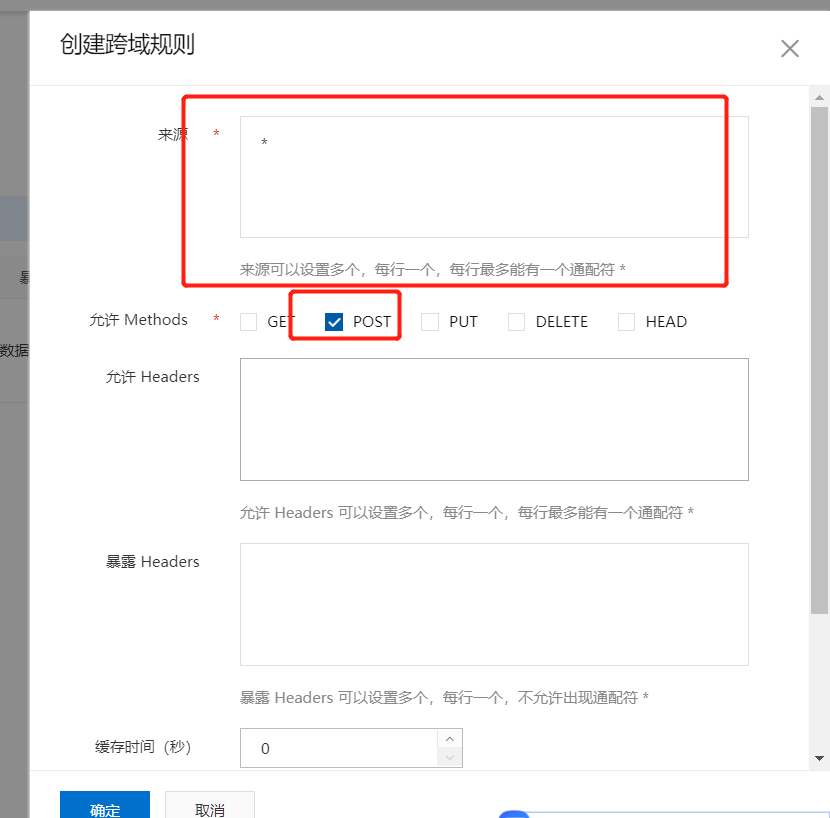This screenshot has height=818, width=830.
Task: Click the red asterisk next to 允许 Methods
Action: click(216, 319)
